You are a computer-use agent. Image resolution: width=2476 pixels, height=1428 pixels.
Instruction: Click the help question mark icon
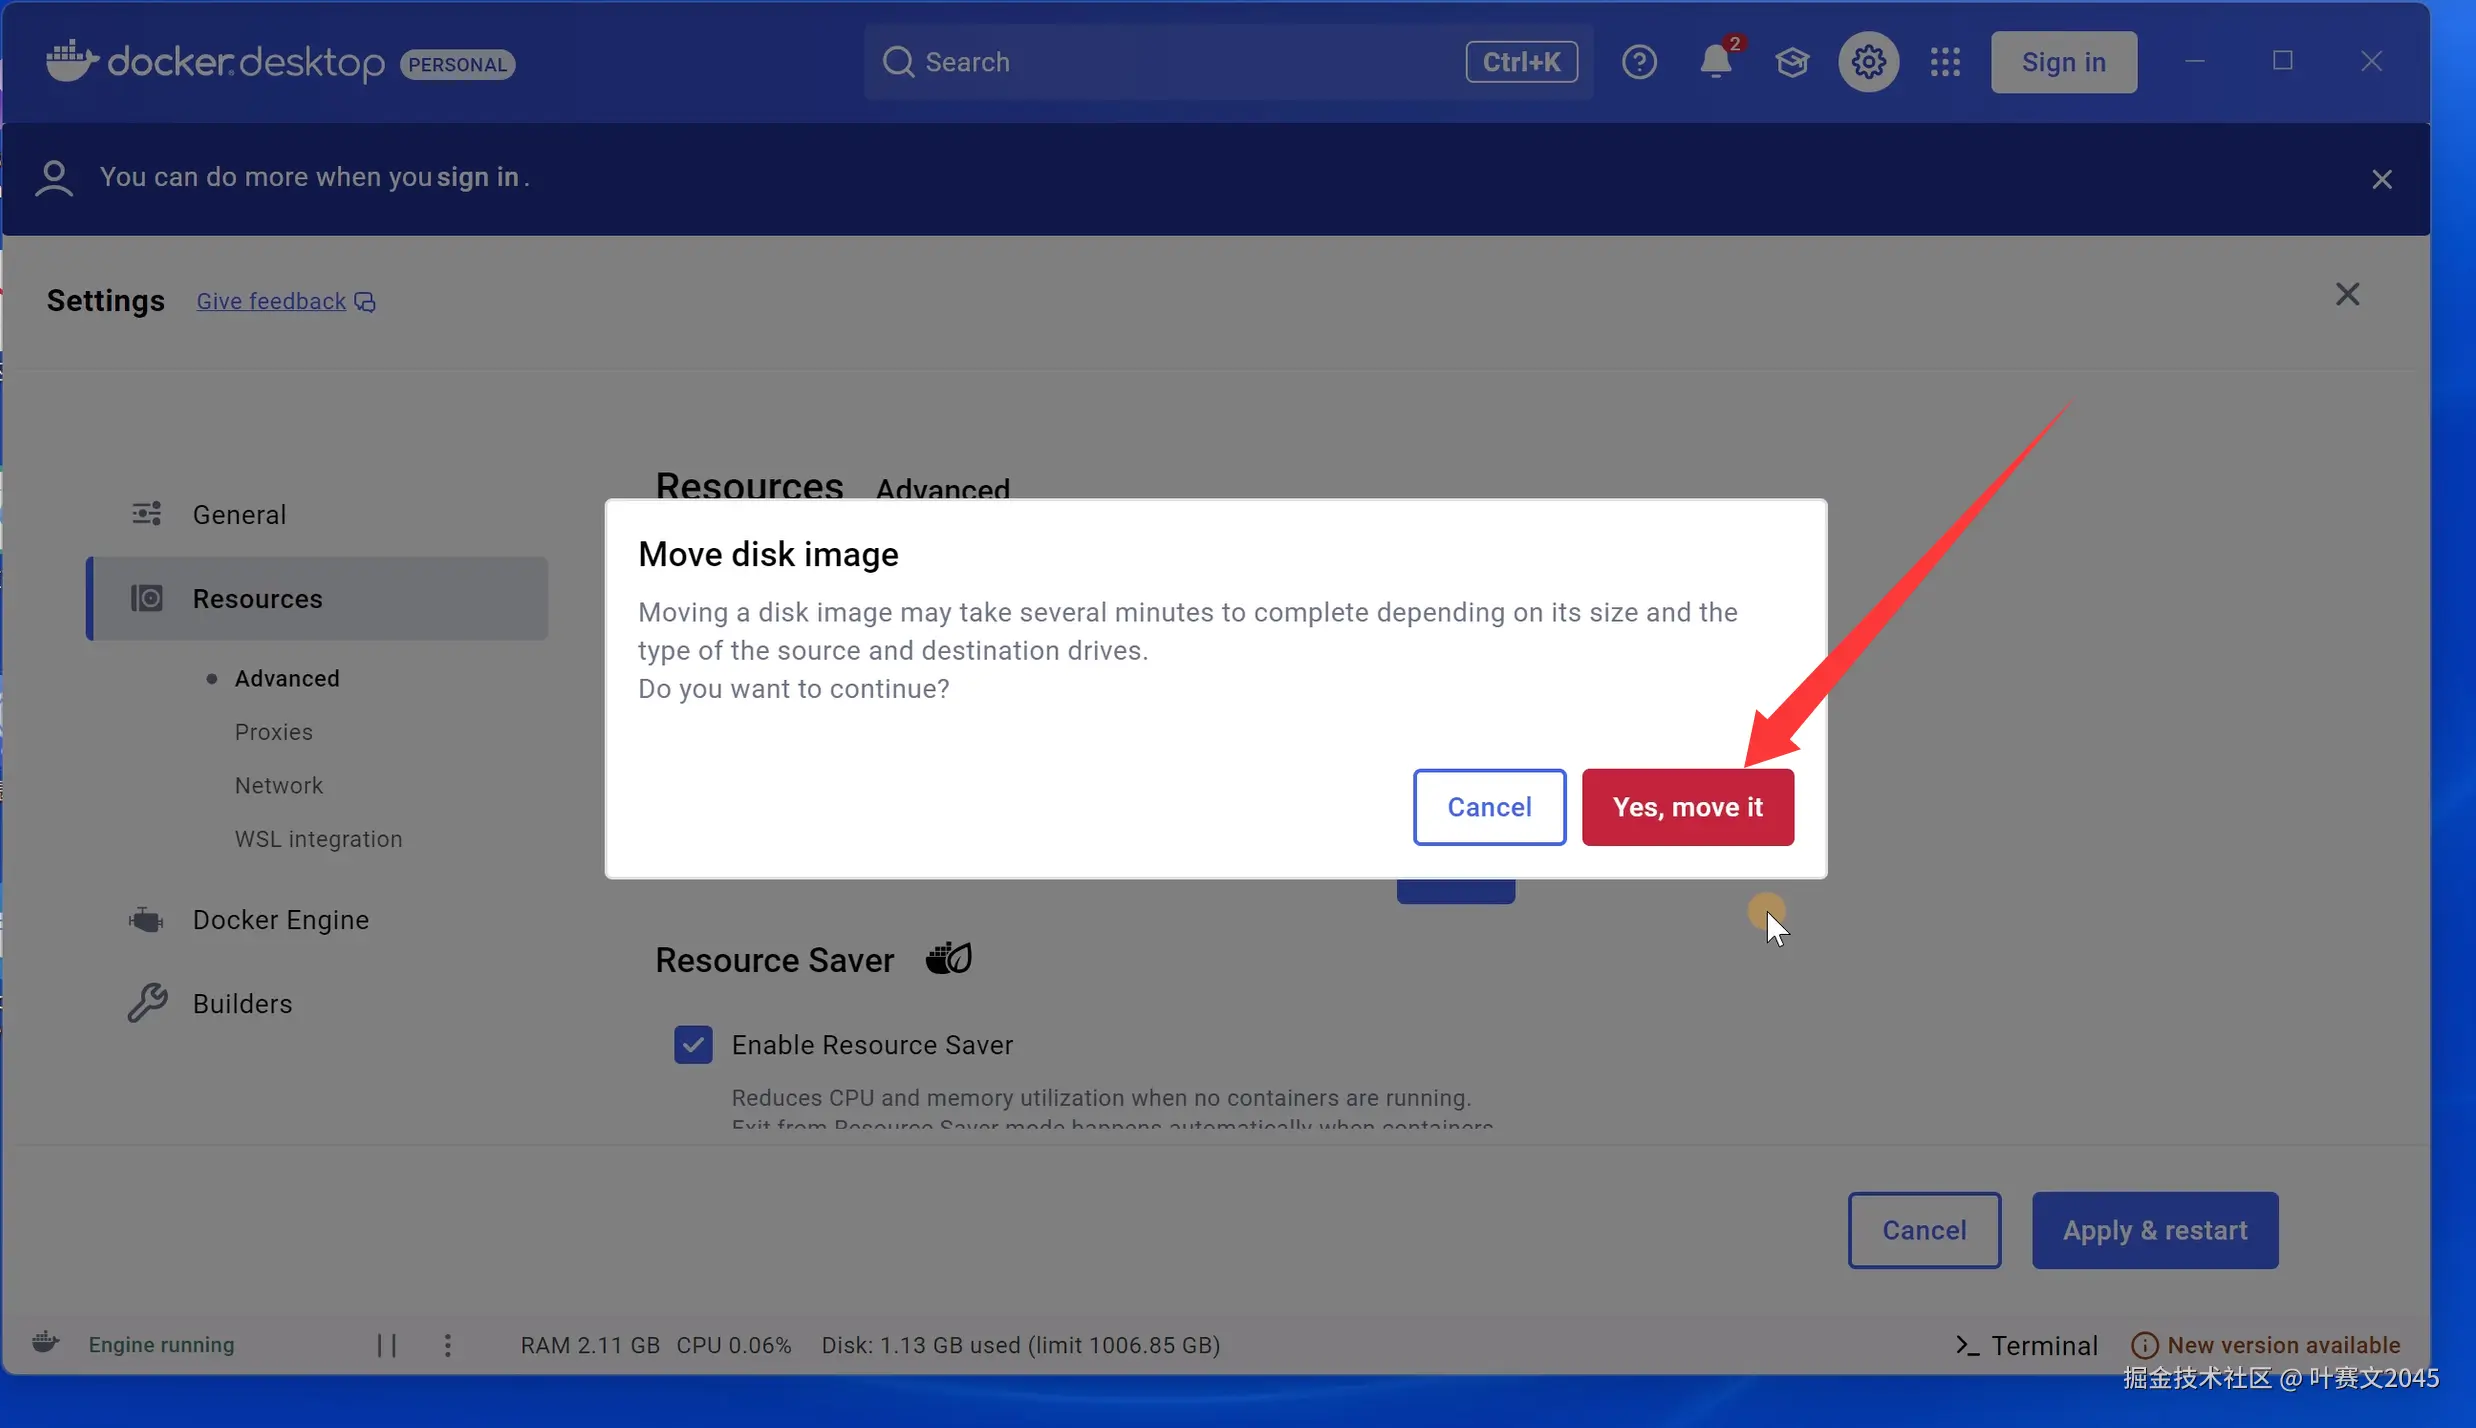[x=1639, y=62]
